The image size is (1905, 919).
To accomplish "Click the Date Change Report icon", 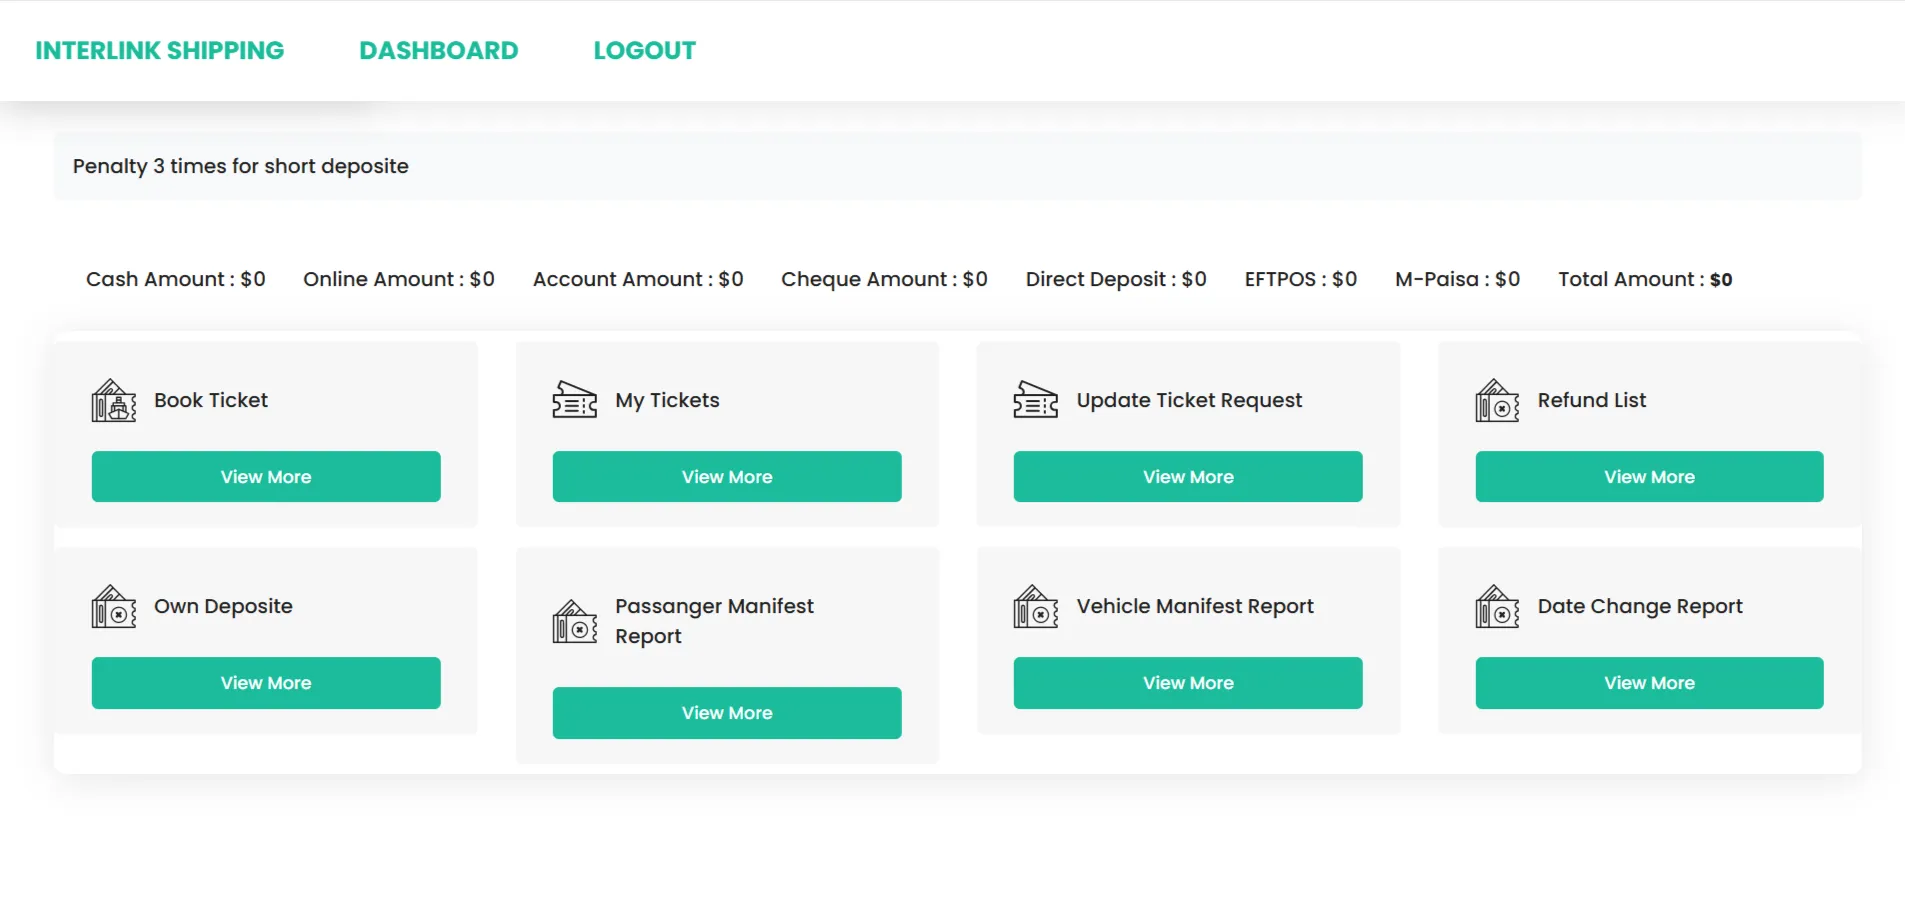I will (x=1497, y=607).
